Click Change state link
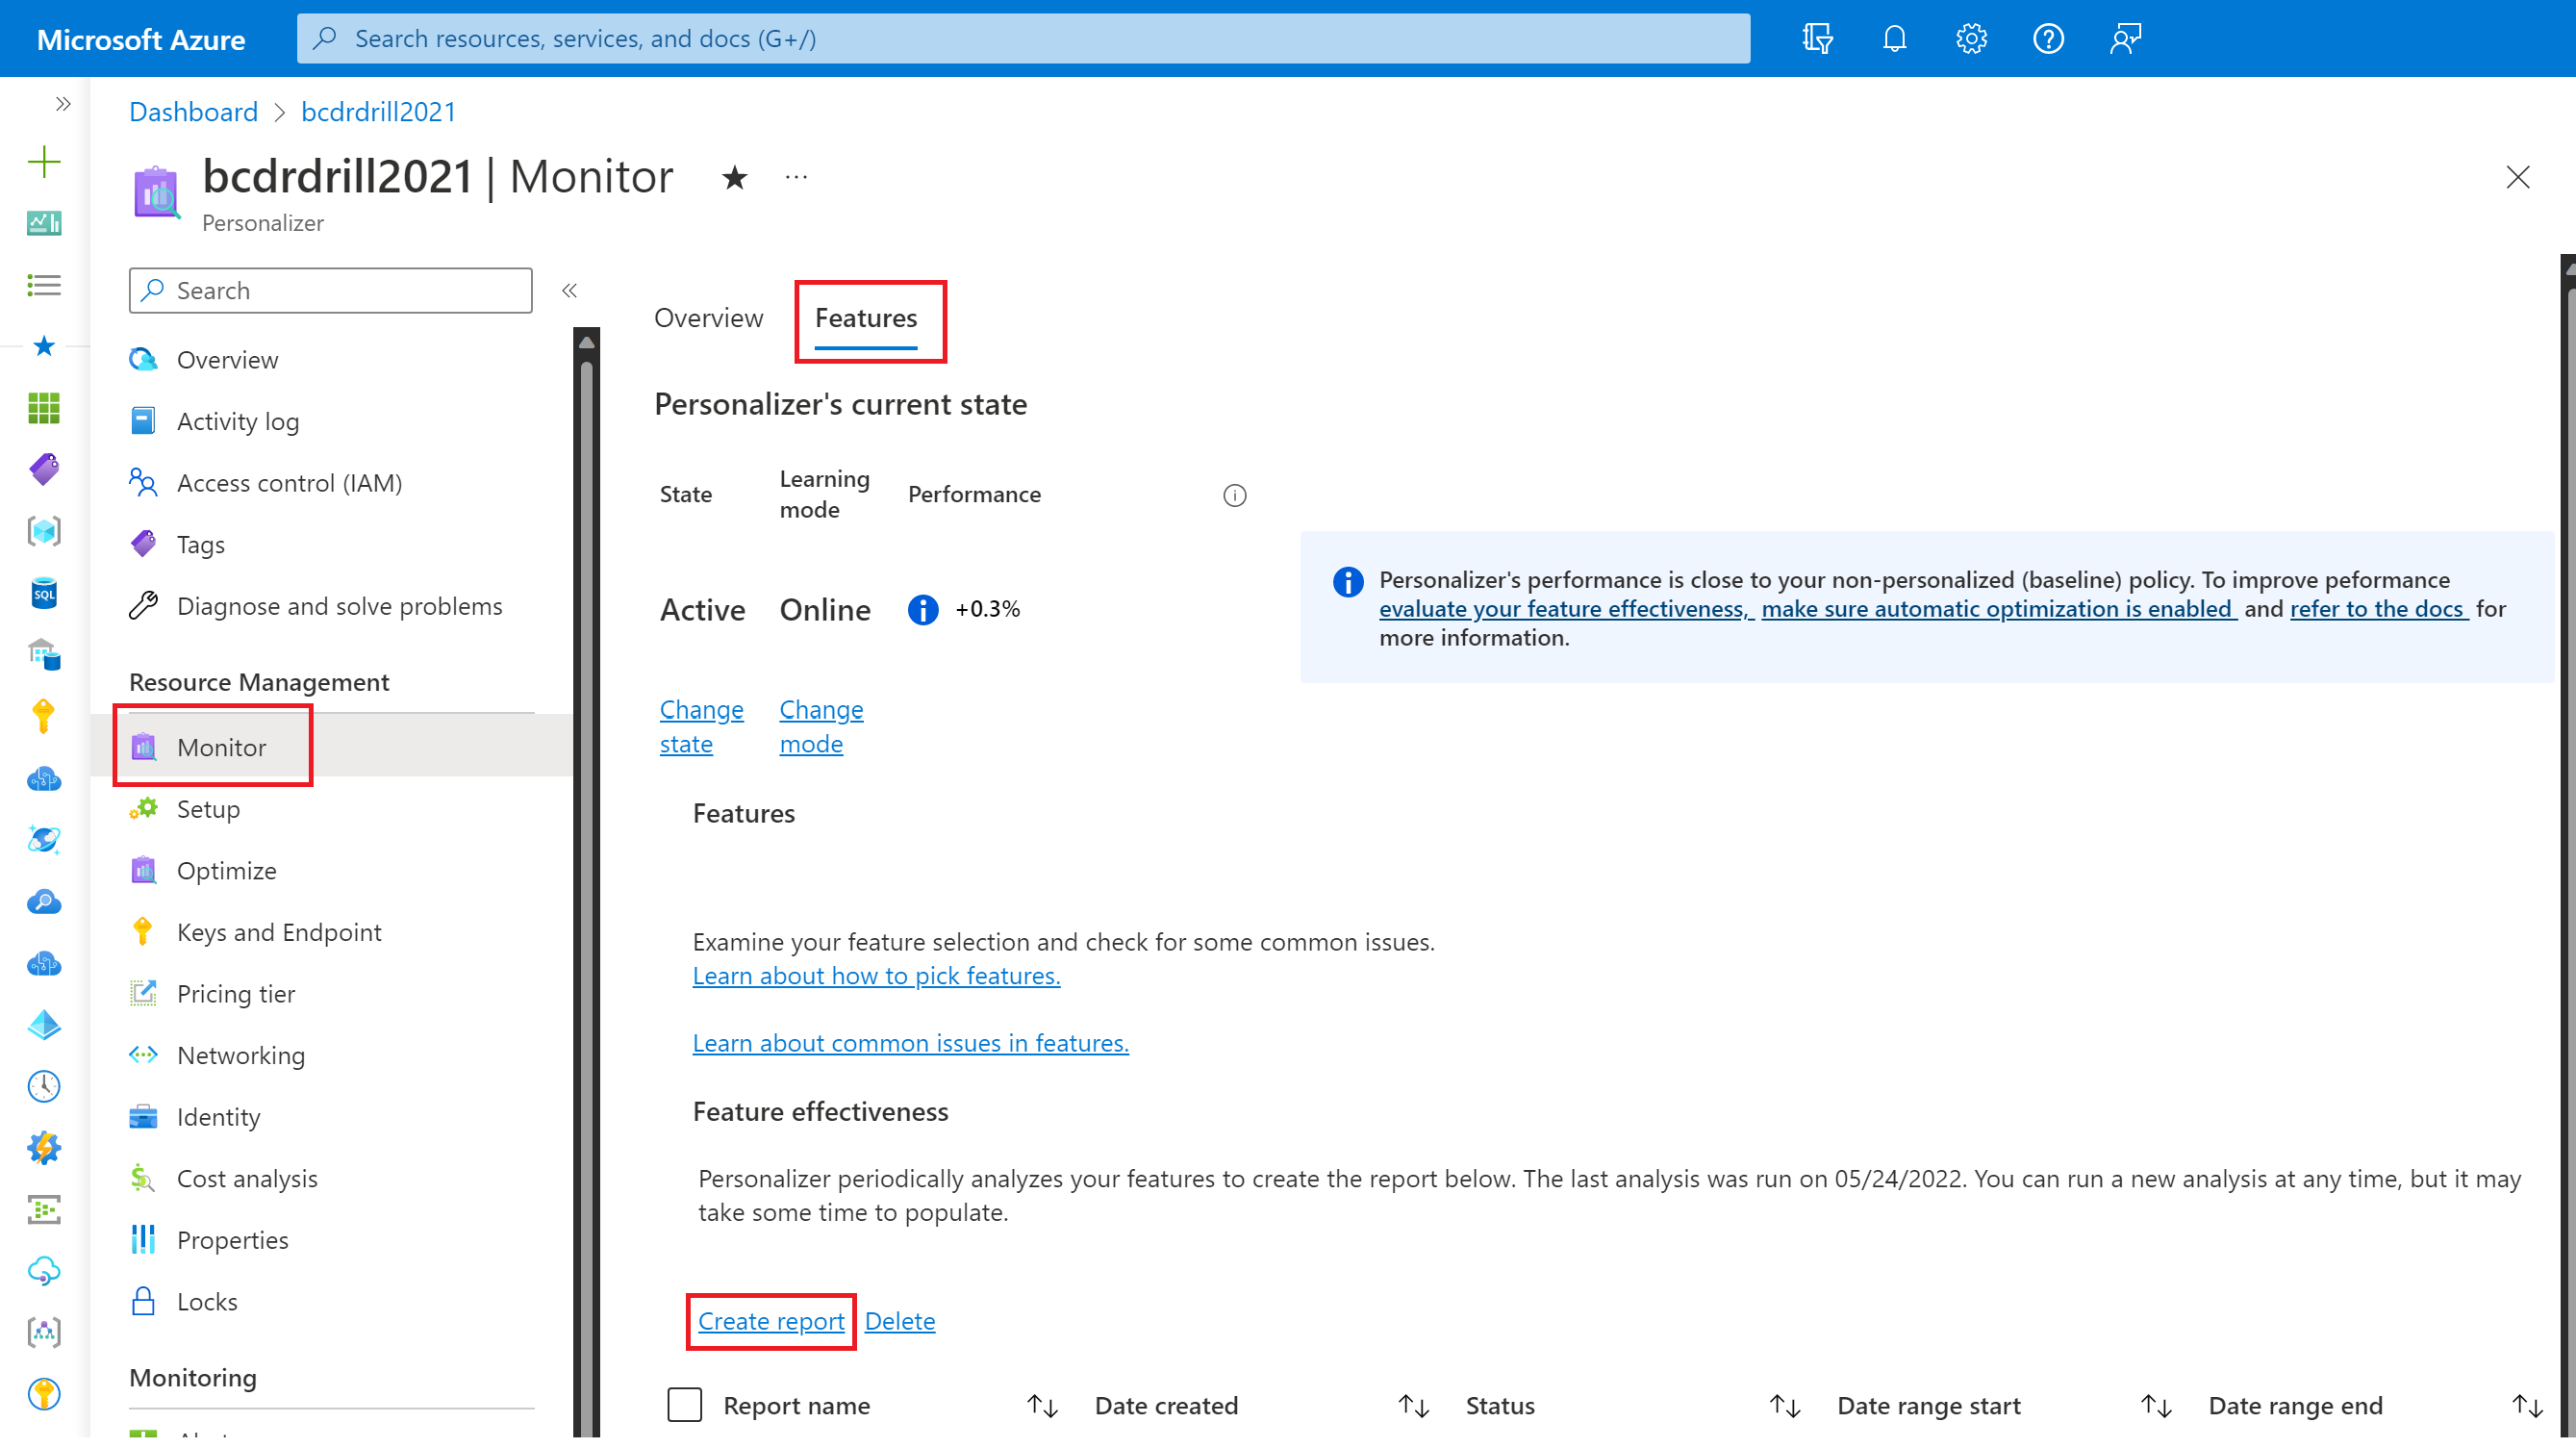This screenshot has height=1448, width=2576. [700, 725]
